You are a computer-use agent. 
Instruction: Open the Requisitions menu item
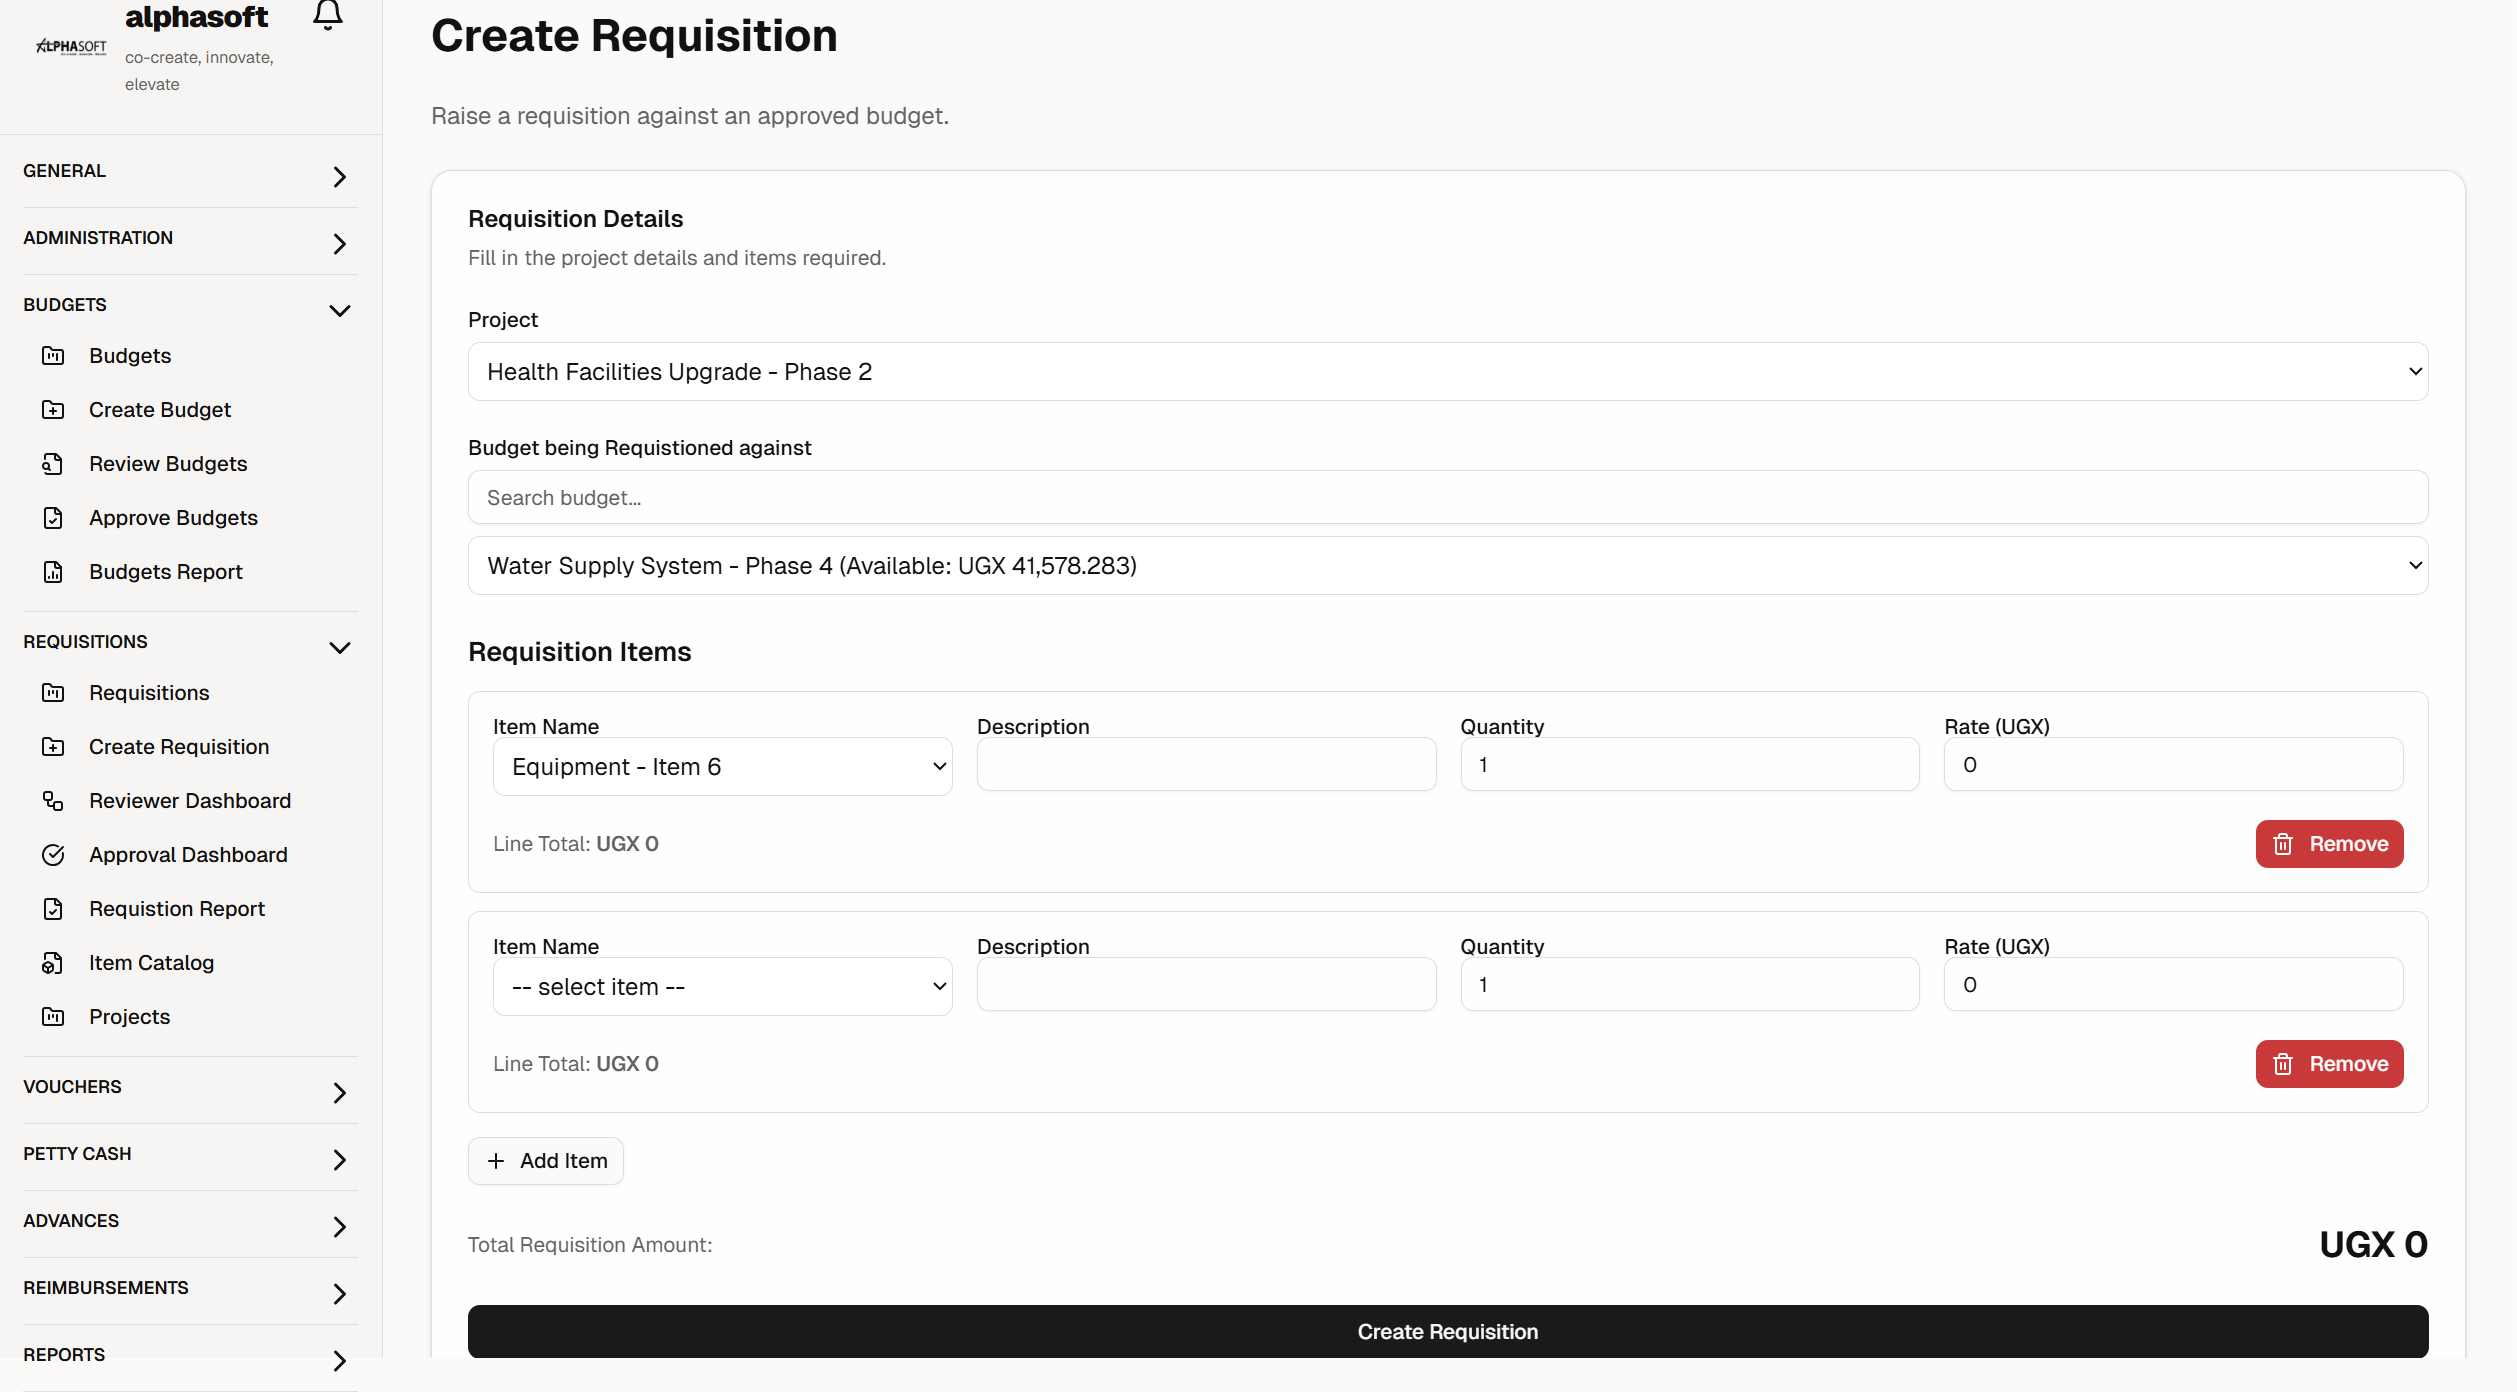(149, 693)
